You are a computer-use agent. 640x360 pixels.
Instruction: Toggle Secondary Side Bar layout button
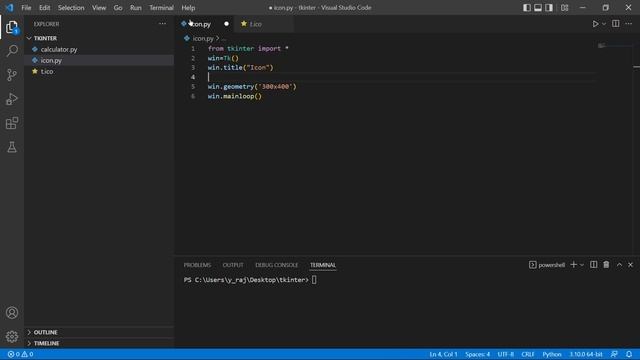(x=549, y=7)
